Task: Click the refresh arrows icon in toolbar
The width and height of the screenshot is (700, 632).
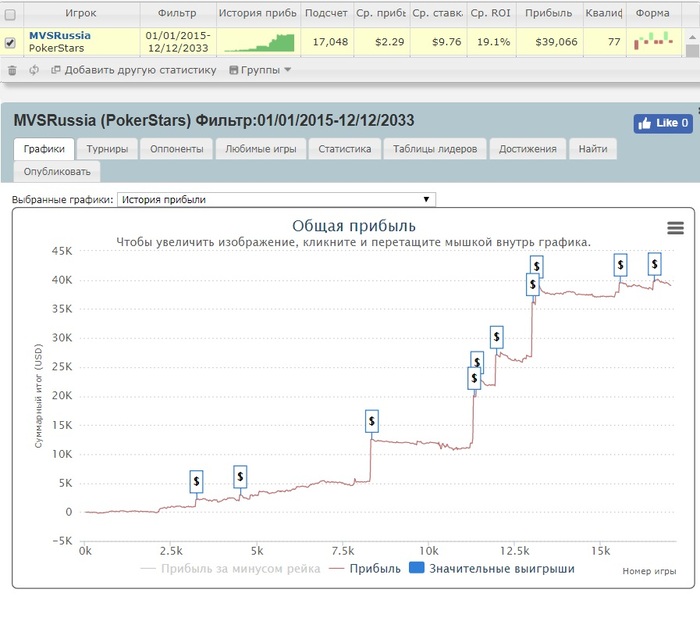Action: (x=34, y=70)
